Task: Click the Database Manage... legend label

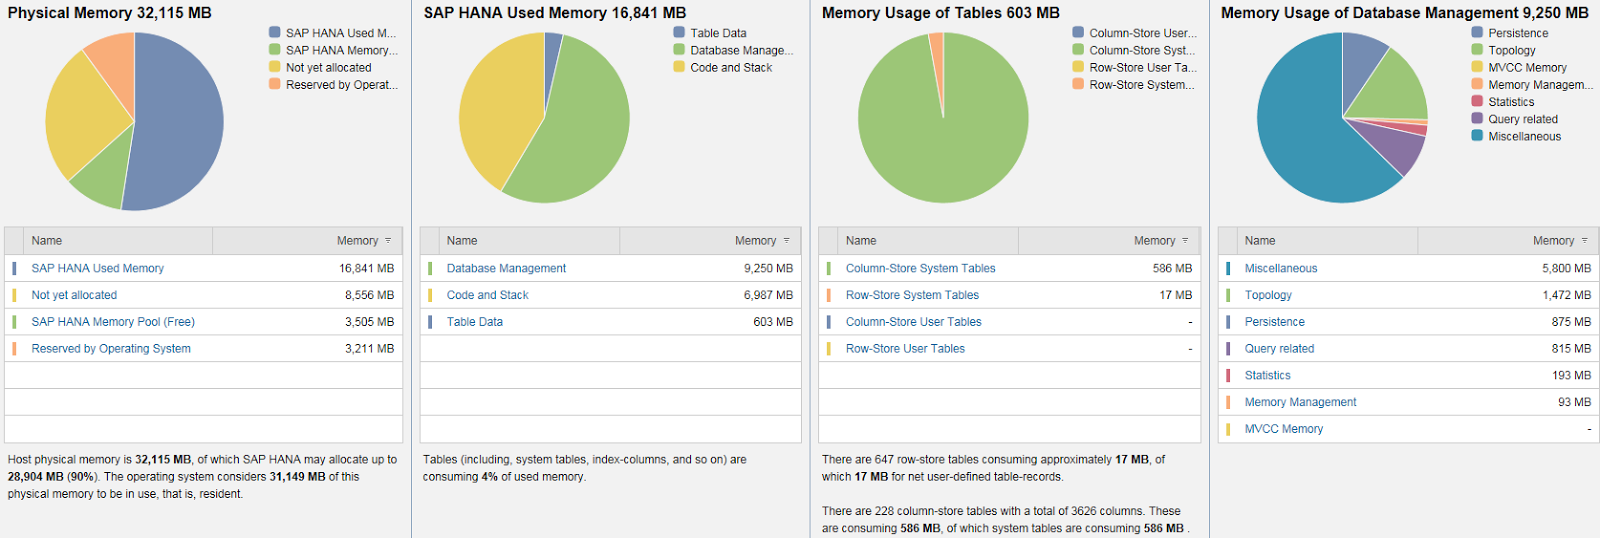Action: point(742,50)
